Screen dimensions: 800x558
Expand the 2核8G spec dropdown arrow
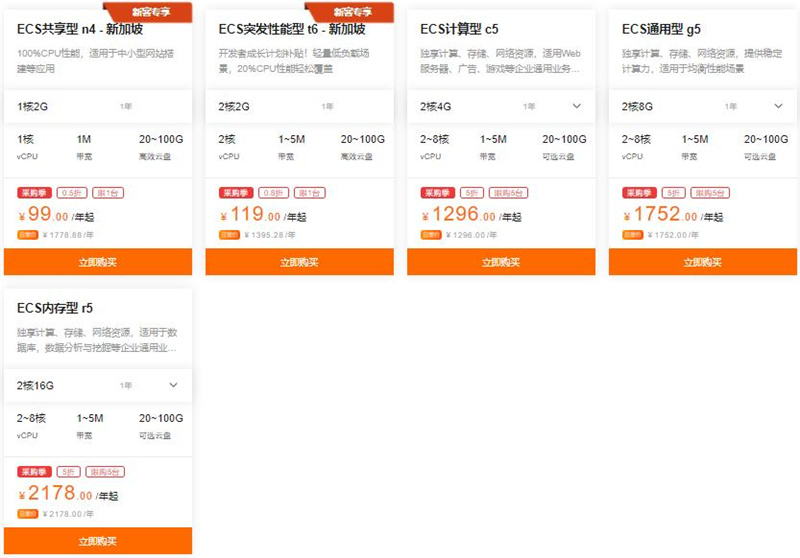tap(778, 106)
